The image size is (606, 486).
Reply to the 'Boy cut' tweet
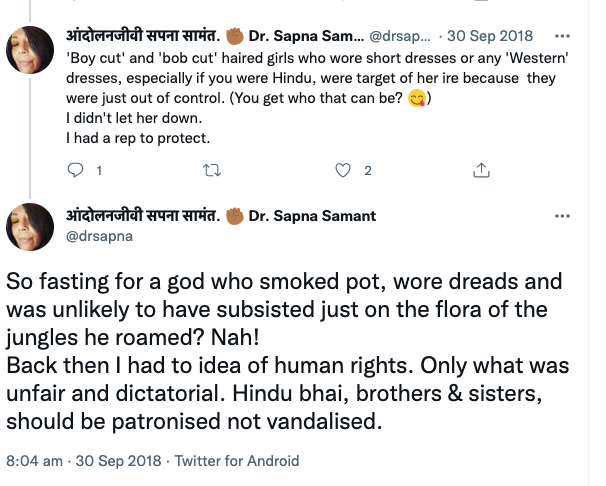click(77, 171)
